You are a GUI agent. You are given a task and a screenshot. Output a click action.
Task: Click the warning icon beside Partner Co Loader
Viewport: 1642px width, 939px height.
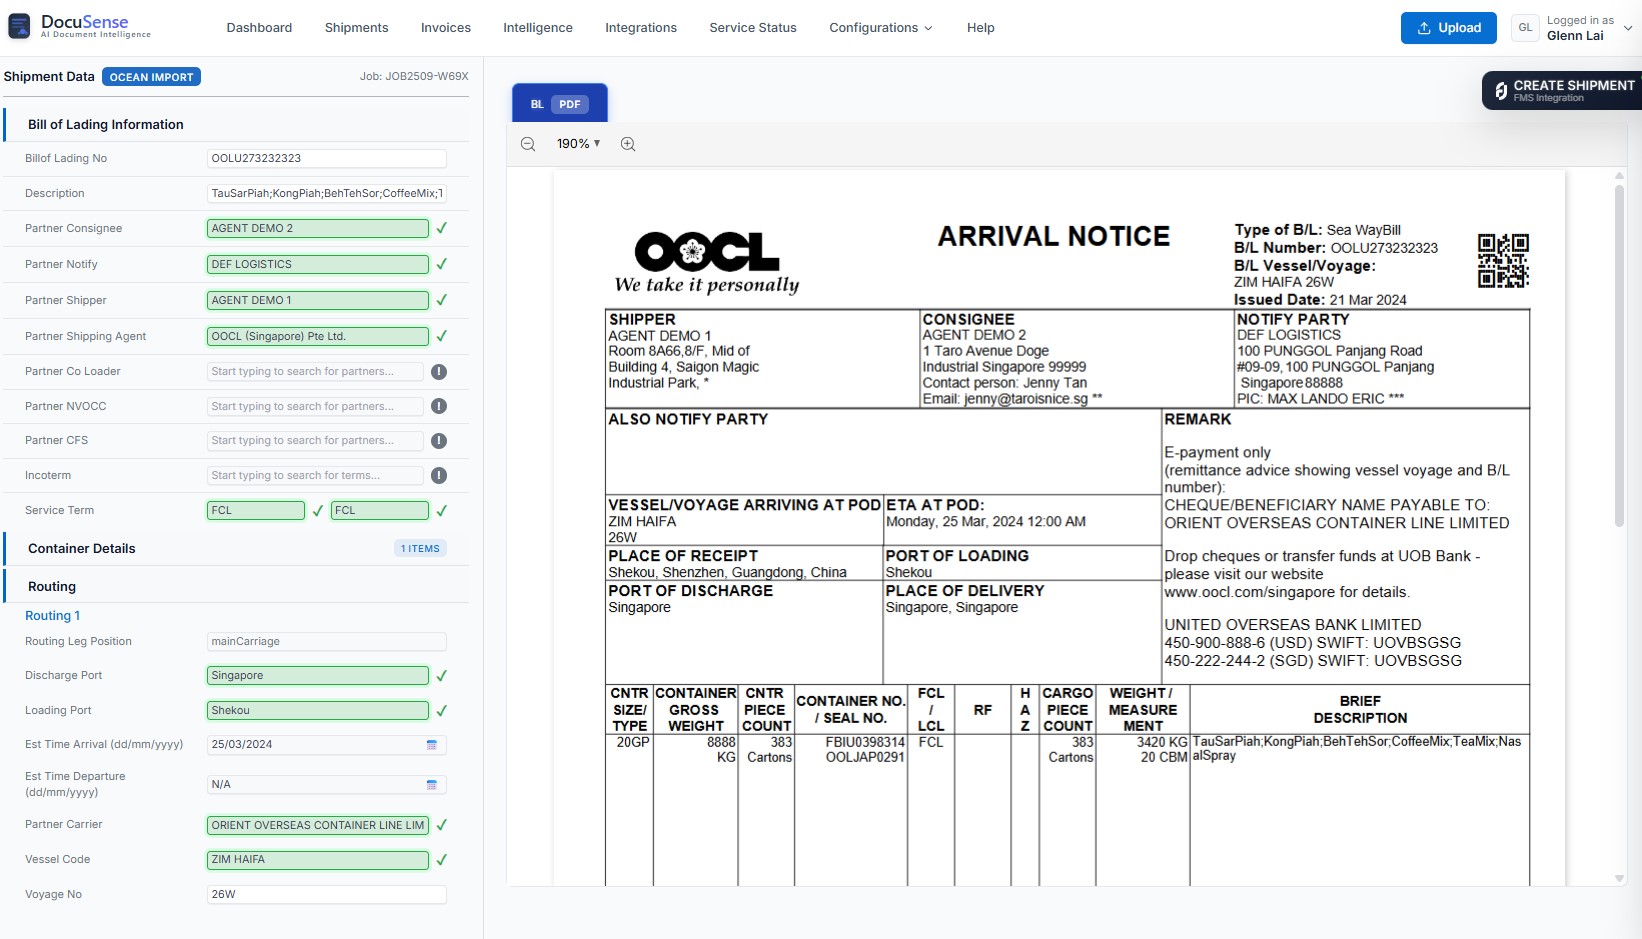pos(439,372)
